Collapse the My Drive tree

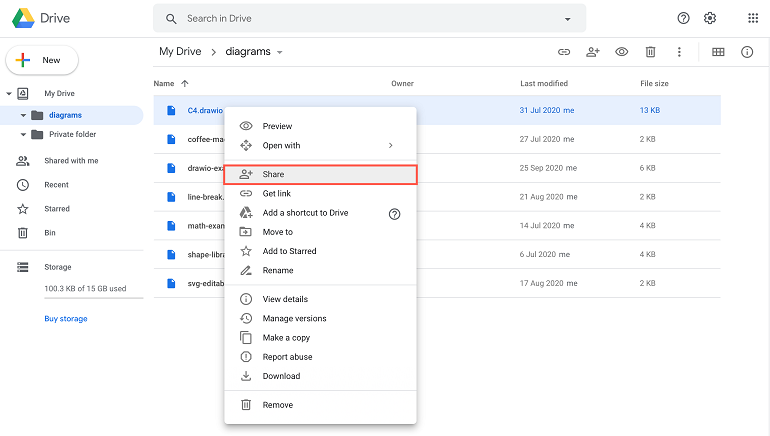tap(10, 93)
